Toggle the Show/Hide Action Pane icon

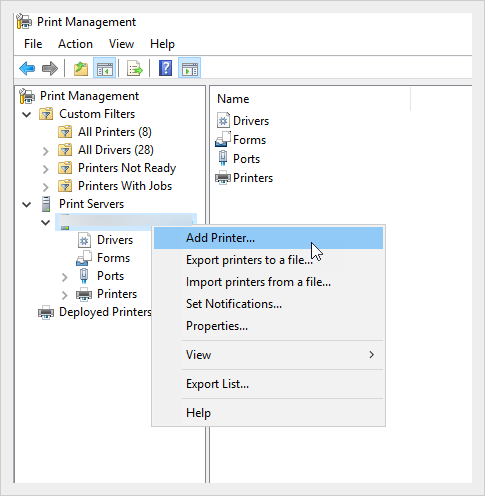(x=190, y=69)
